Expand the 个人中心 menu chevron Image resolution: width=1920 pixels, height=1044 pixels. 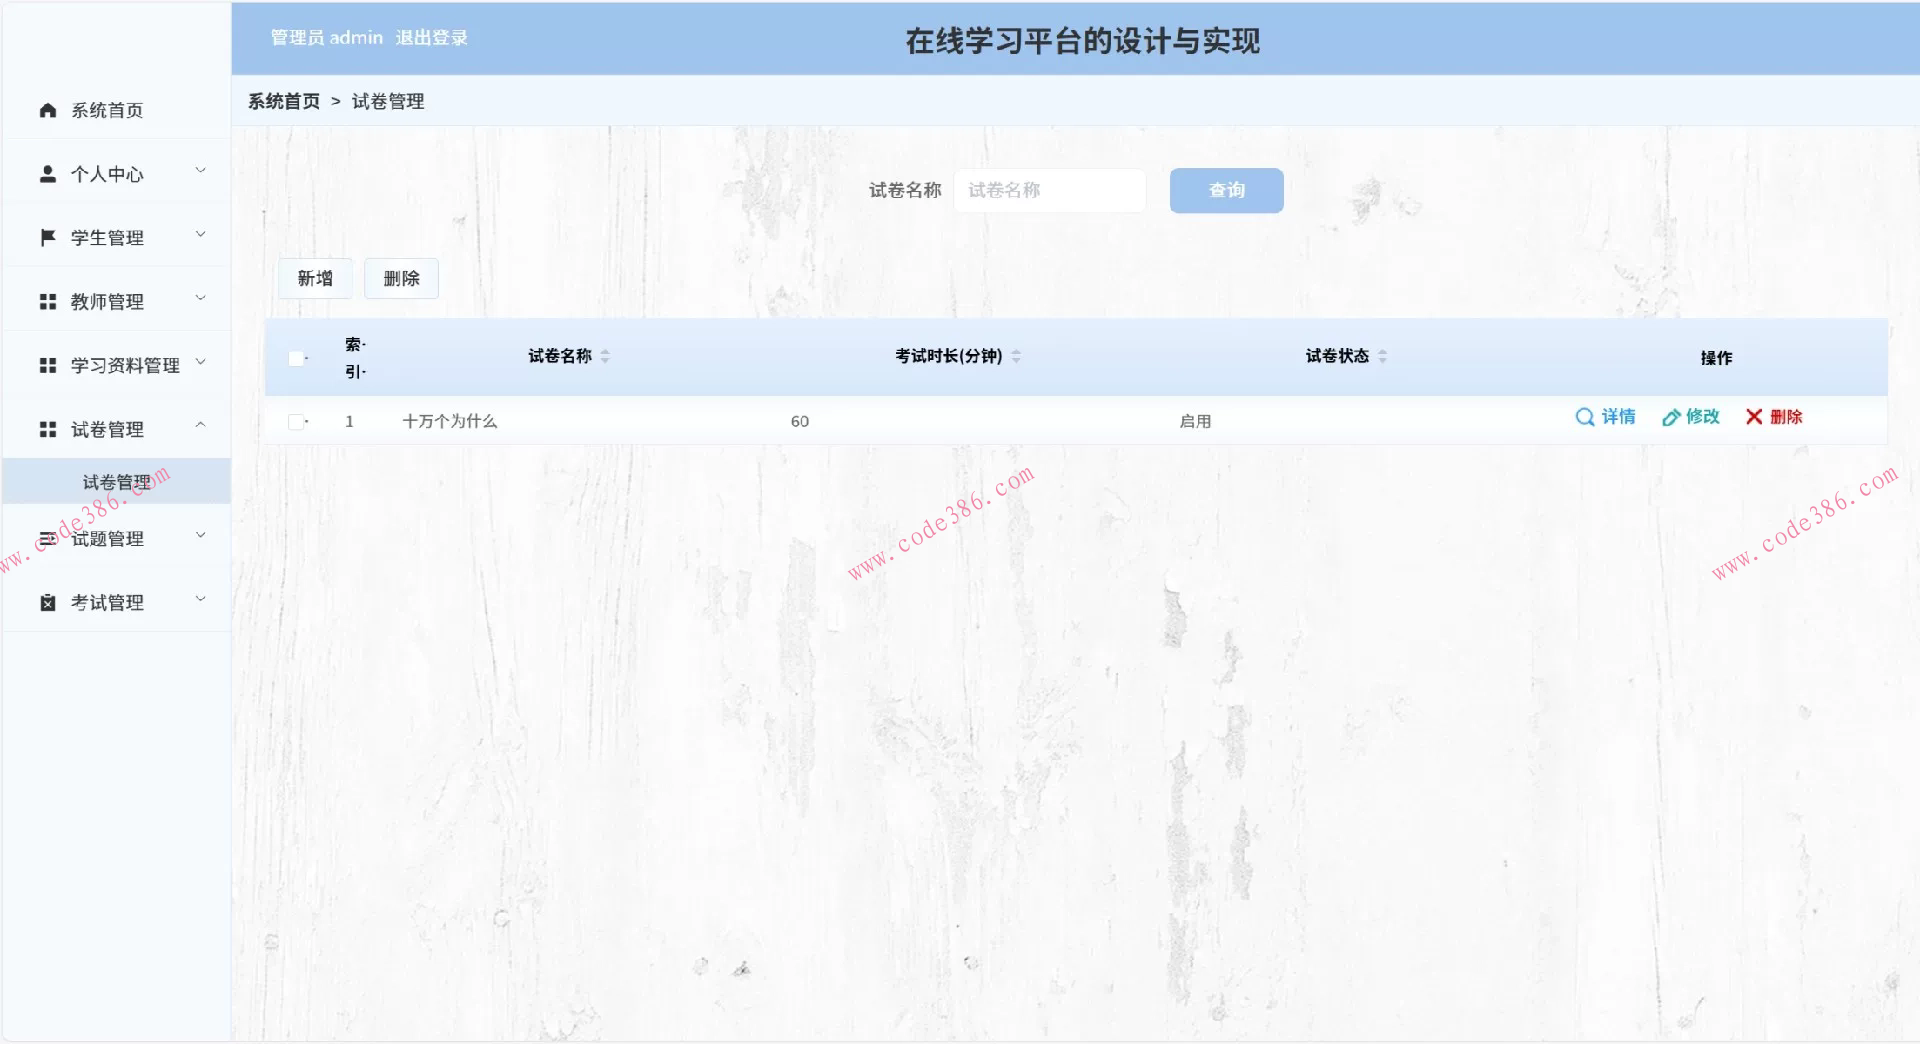202,169
